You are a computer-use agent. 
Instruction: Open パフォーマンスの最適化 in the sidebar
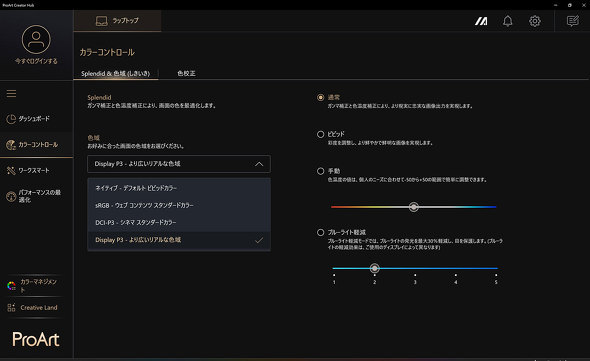(36, 196)
